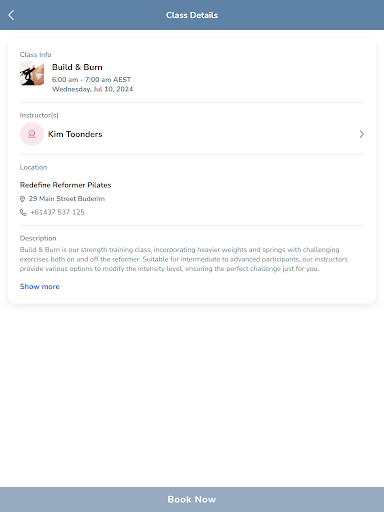This screenshot has width=384, height=512.
Task: Tap the Instructor(s) section label
Action: coord(39,115)
